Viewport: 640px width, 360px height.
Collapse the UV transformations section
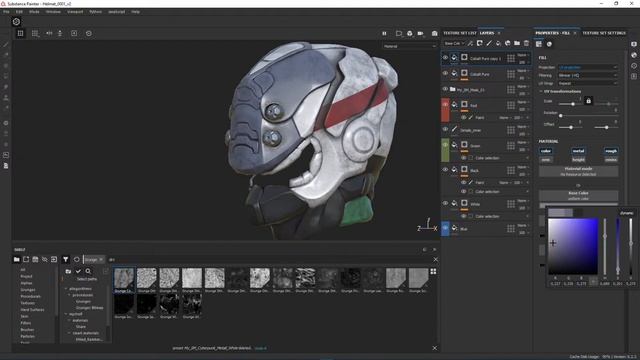541,91
